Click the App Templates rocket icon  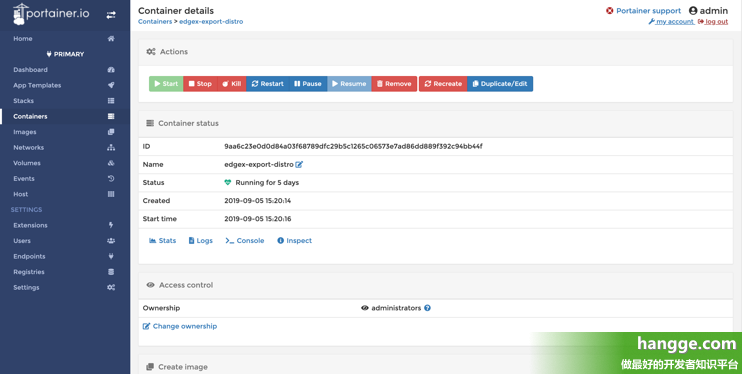click(111, 86)
